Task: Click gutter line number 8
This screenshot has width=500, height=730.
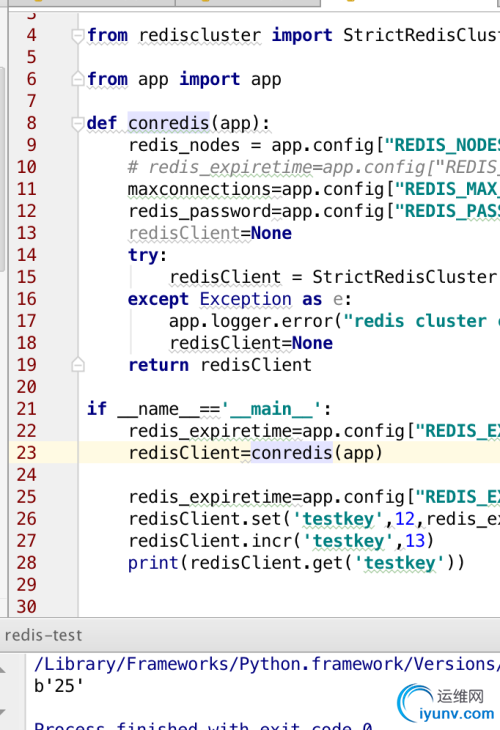Action: point(31,123)
